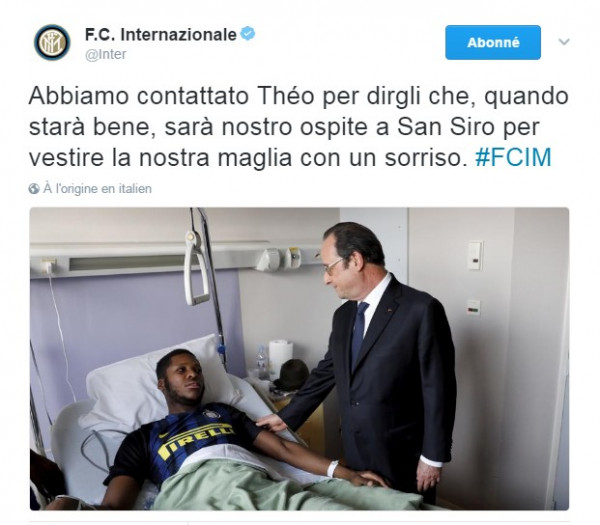Open the Inter club crest avatar
This screenshot has width=600, height=525.
tap(52, 42)
